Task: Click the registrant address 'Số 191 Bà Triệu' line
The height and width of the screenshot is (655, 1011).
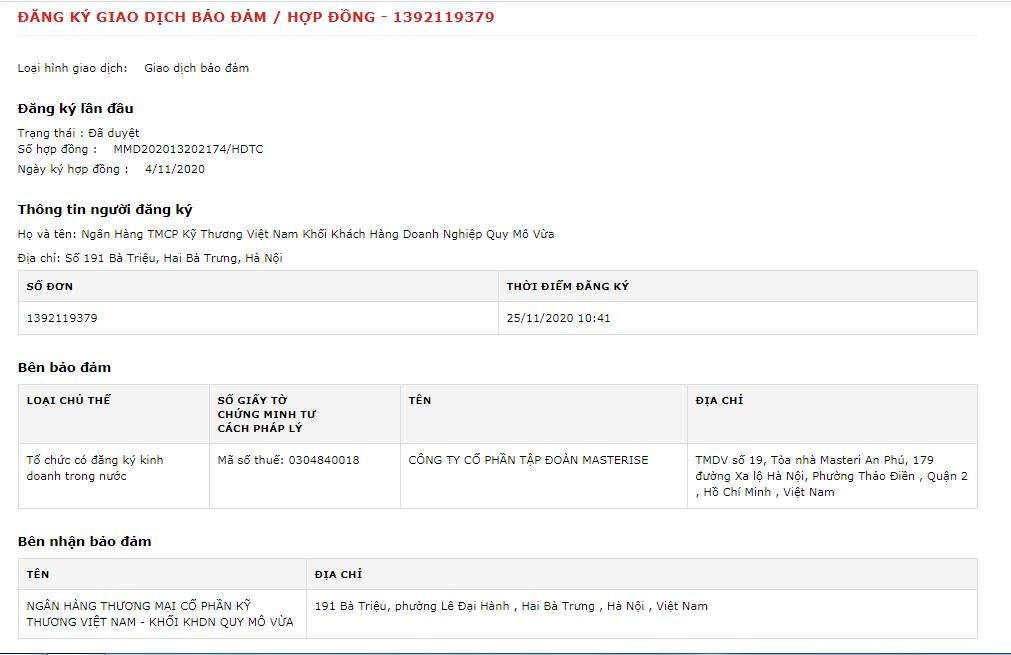Action: 150,258
